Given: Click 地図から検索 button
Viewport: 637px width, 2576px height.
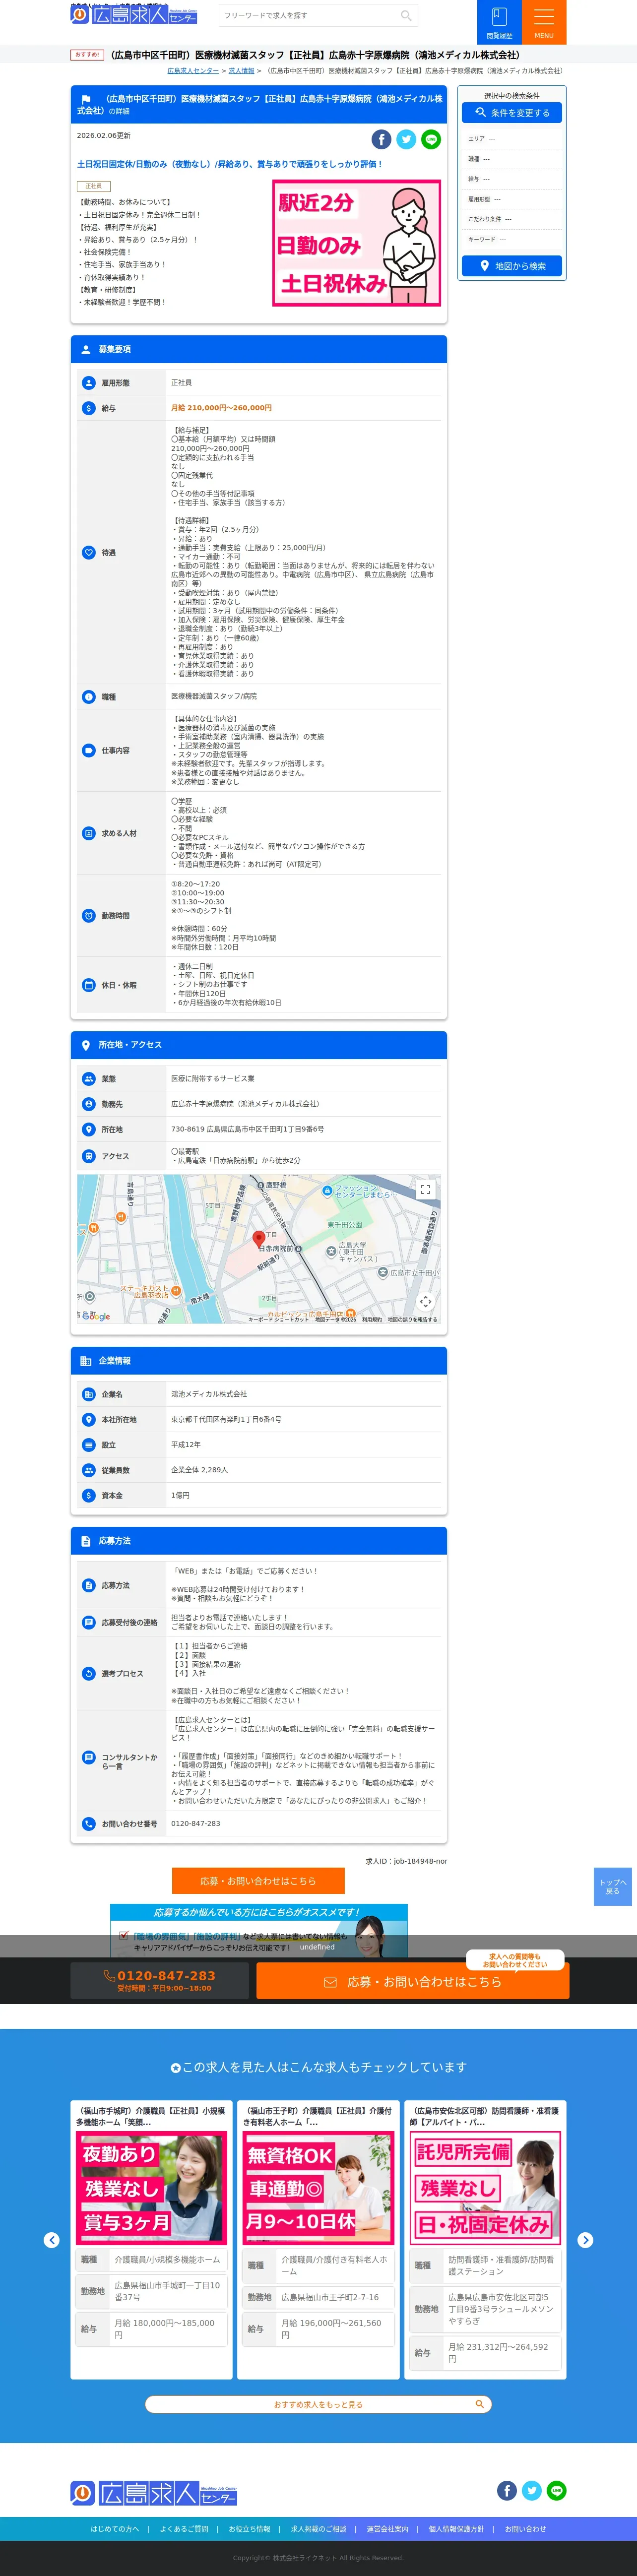Looking at the screenshot, I should point(512,266).
